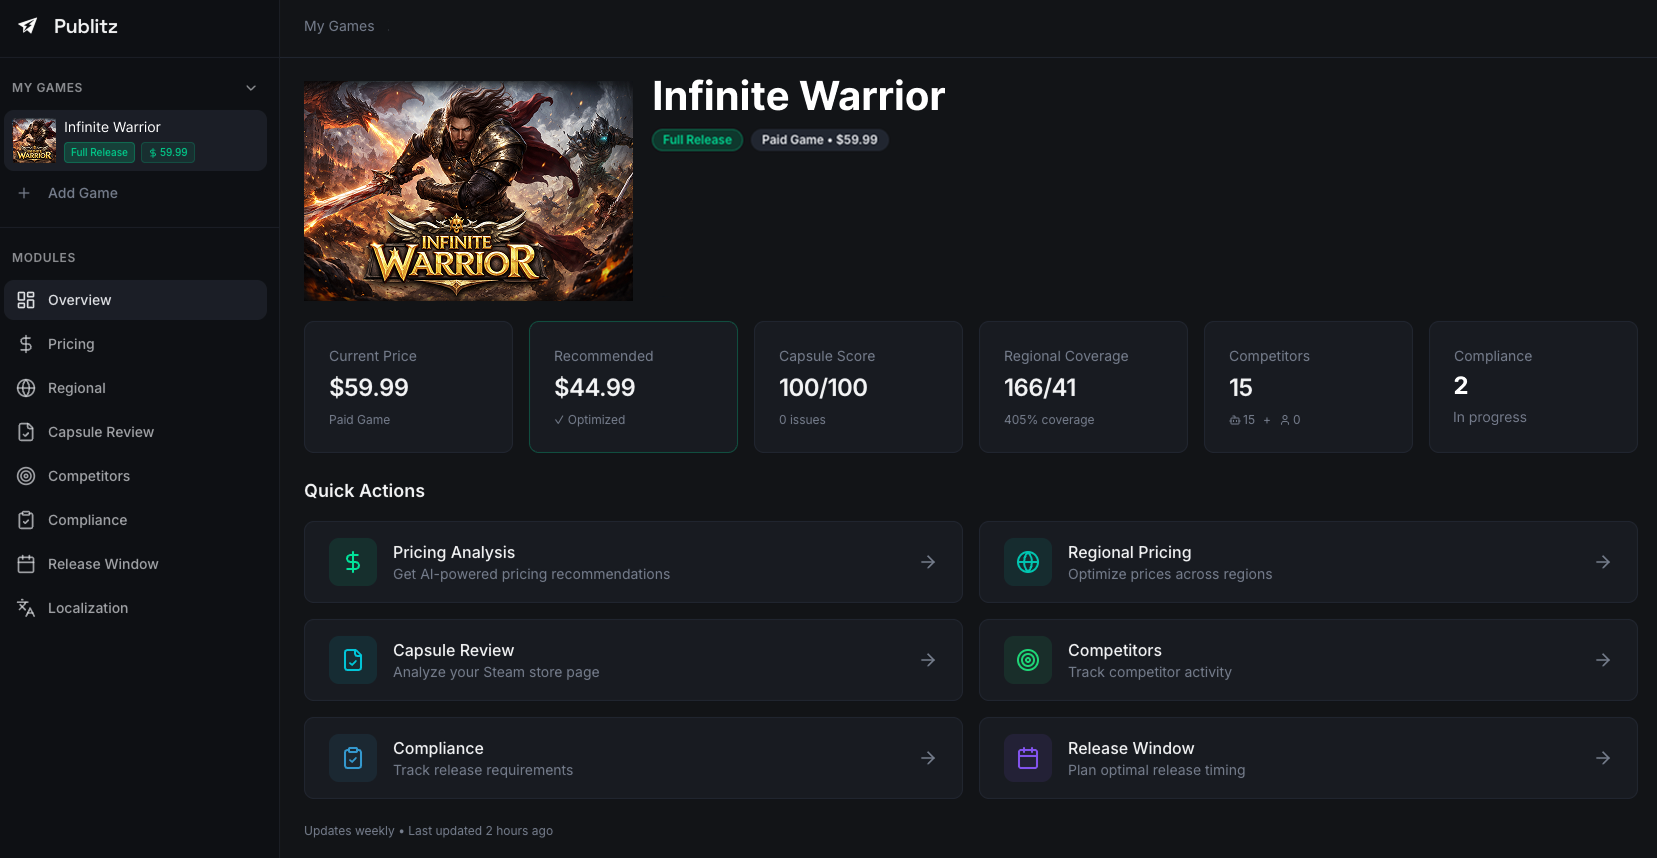Click the Pricing dollar icon in sidebar
Image resolution: width=1657 pixels, height=858 pixels.
(26, 344)
